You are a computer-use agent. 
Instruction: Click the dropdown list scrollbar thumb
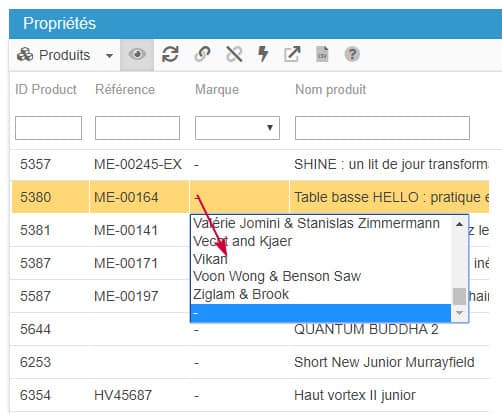point(460,296)
